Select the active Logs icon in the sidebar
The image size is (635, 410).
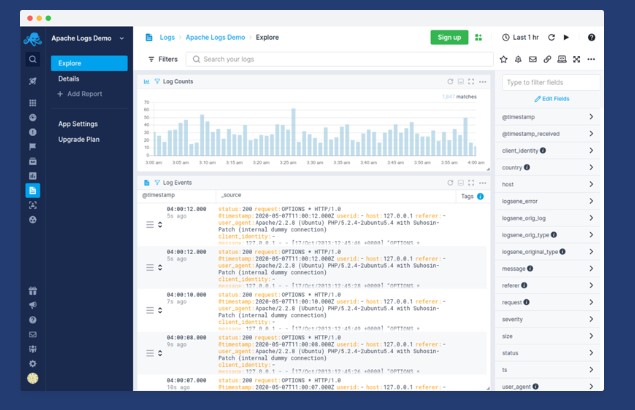click(33, 190)
